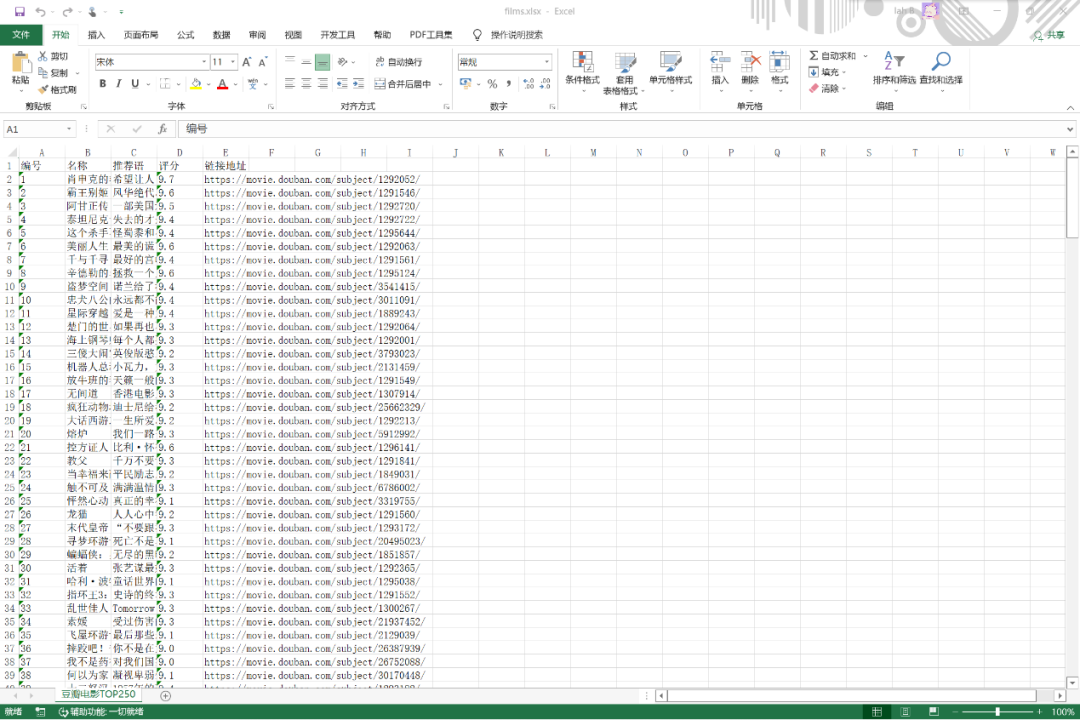Toggle Bold formatting
1080x720 pixels.
pos(103,84)
